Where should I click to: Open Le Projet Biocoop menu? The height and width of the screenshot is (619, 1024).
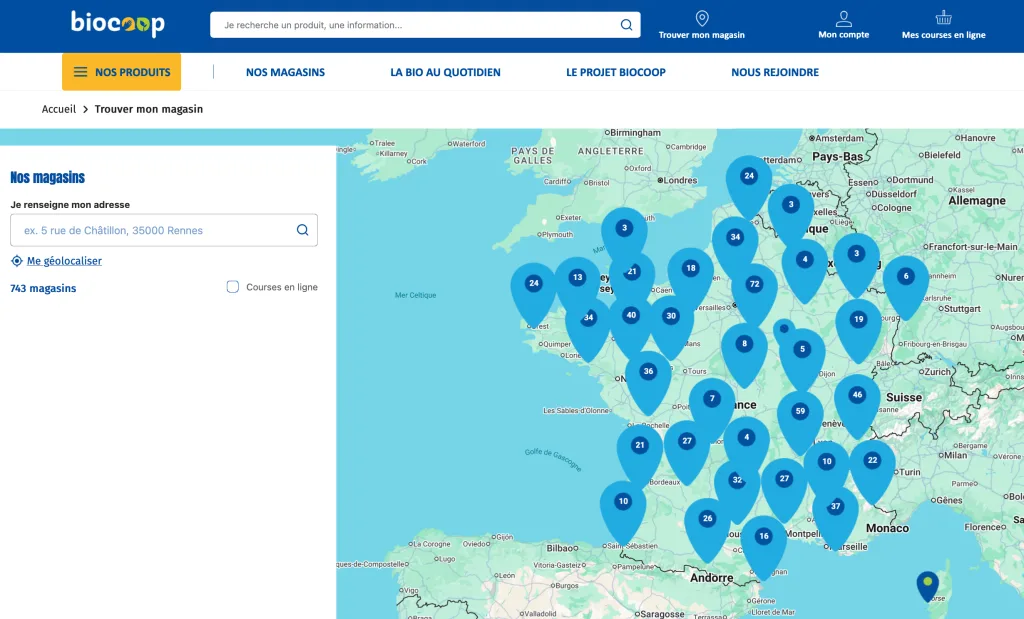pos(615,72)
